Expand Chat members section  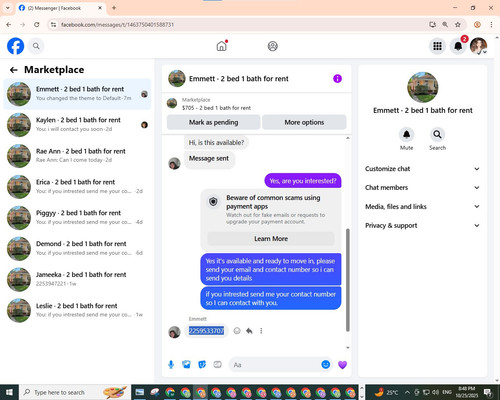point(422,187)
